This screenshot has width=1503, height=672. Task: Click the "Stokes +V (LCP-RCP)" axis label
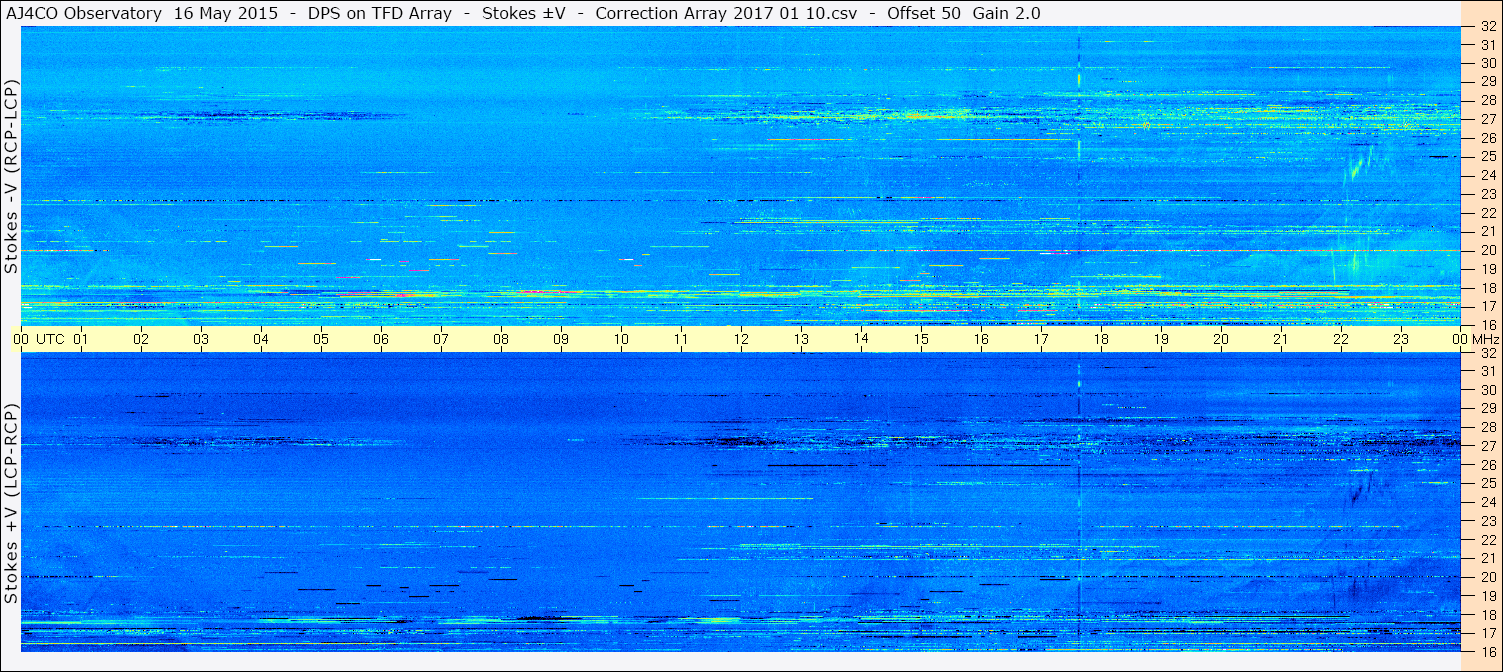tap(11, 505)
